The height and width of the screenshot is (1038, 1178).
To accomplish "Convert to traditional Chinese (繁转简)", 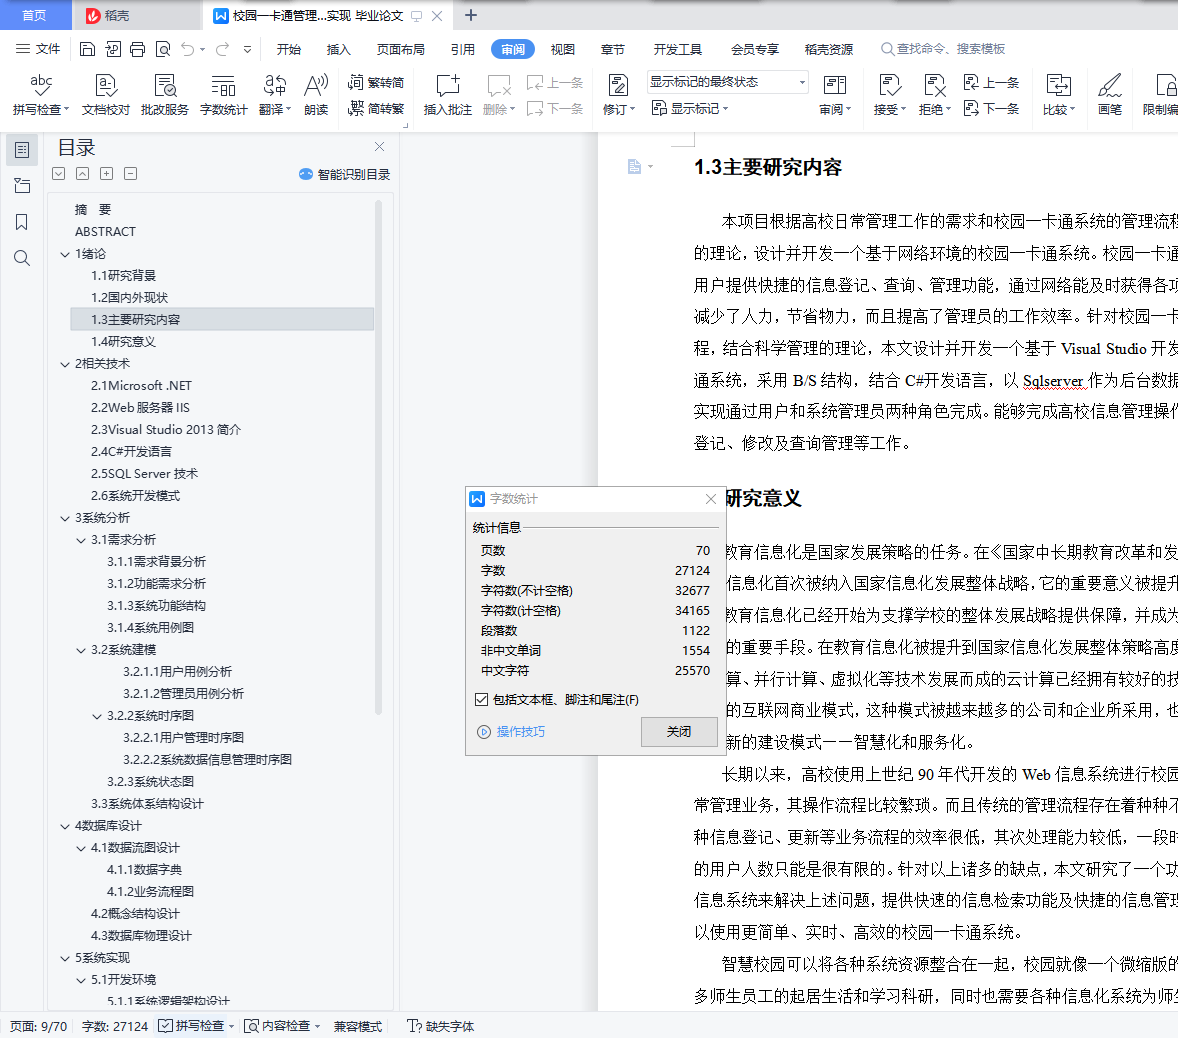I will click(x=376, y=83).
